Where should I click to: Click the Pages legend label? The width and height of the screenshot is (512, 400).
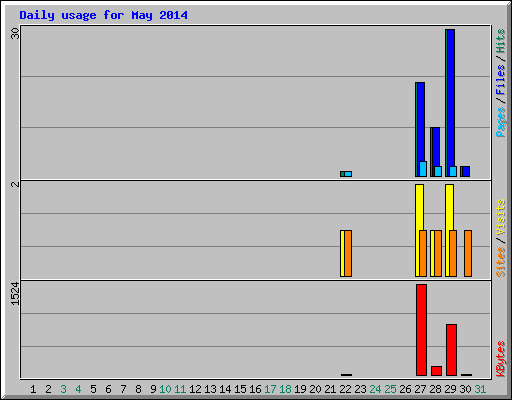(500, 122)
